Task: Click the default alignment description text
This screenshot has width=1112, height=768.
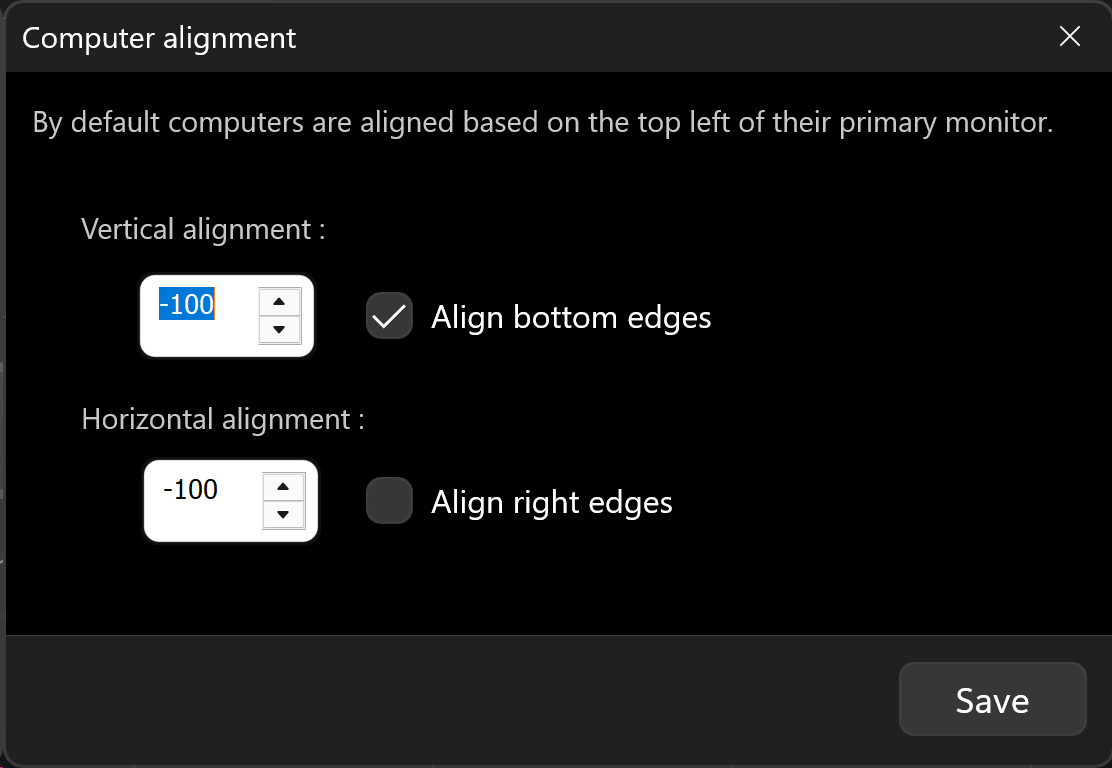Action: click(x=542, y=124)
